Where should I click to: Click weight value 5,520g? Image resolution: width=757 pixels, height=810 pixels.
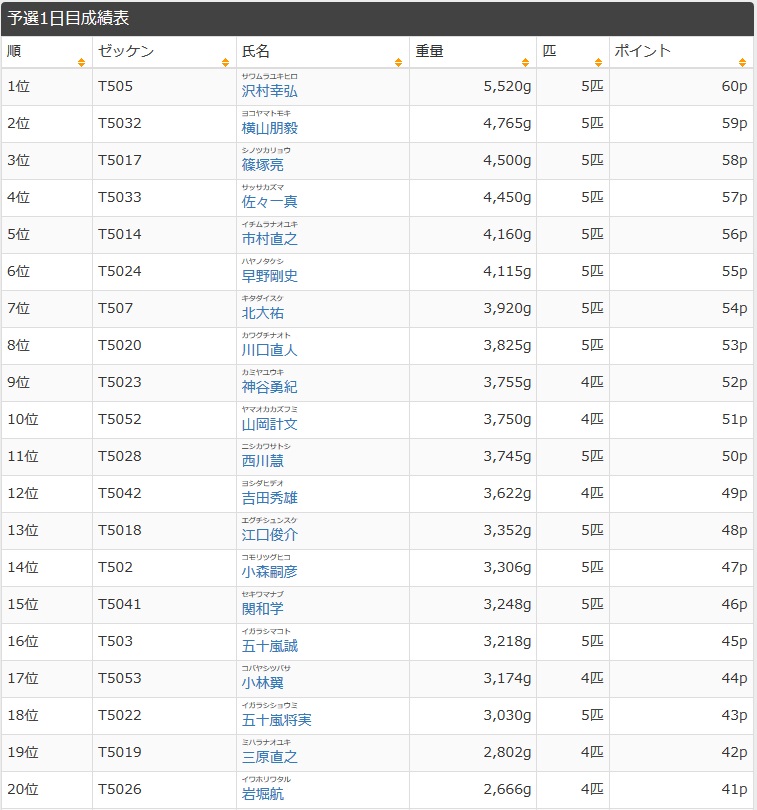[x=507, y=86]
